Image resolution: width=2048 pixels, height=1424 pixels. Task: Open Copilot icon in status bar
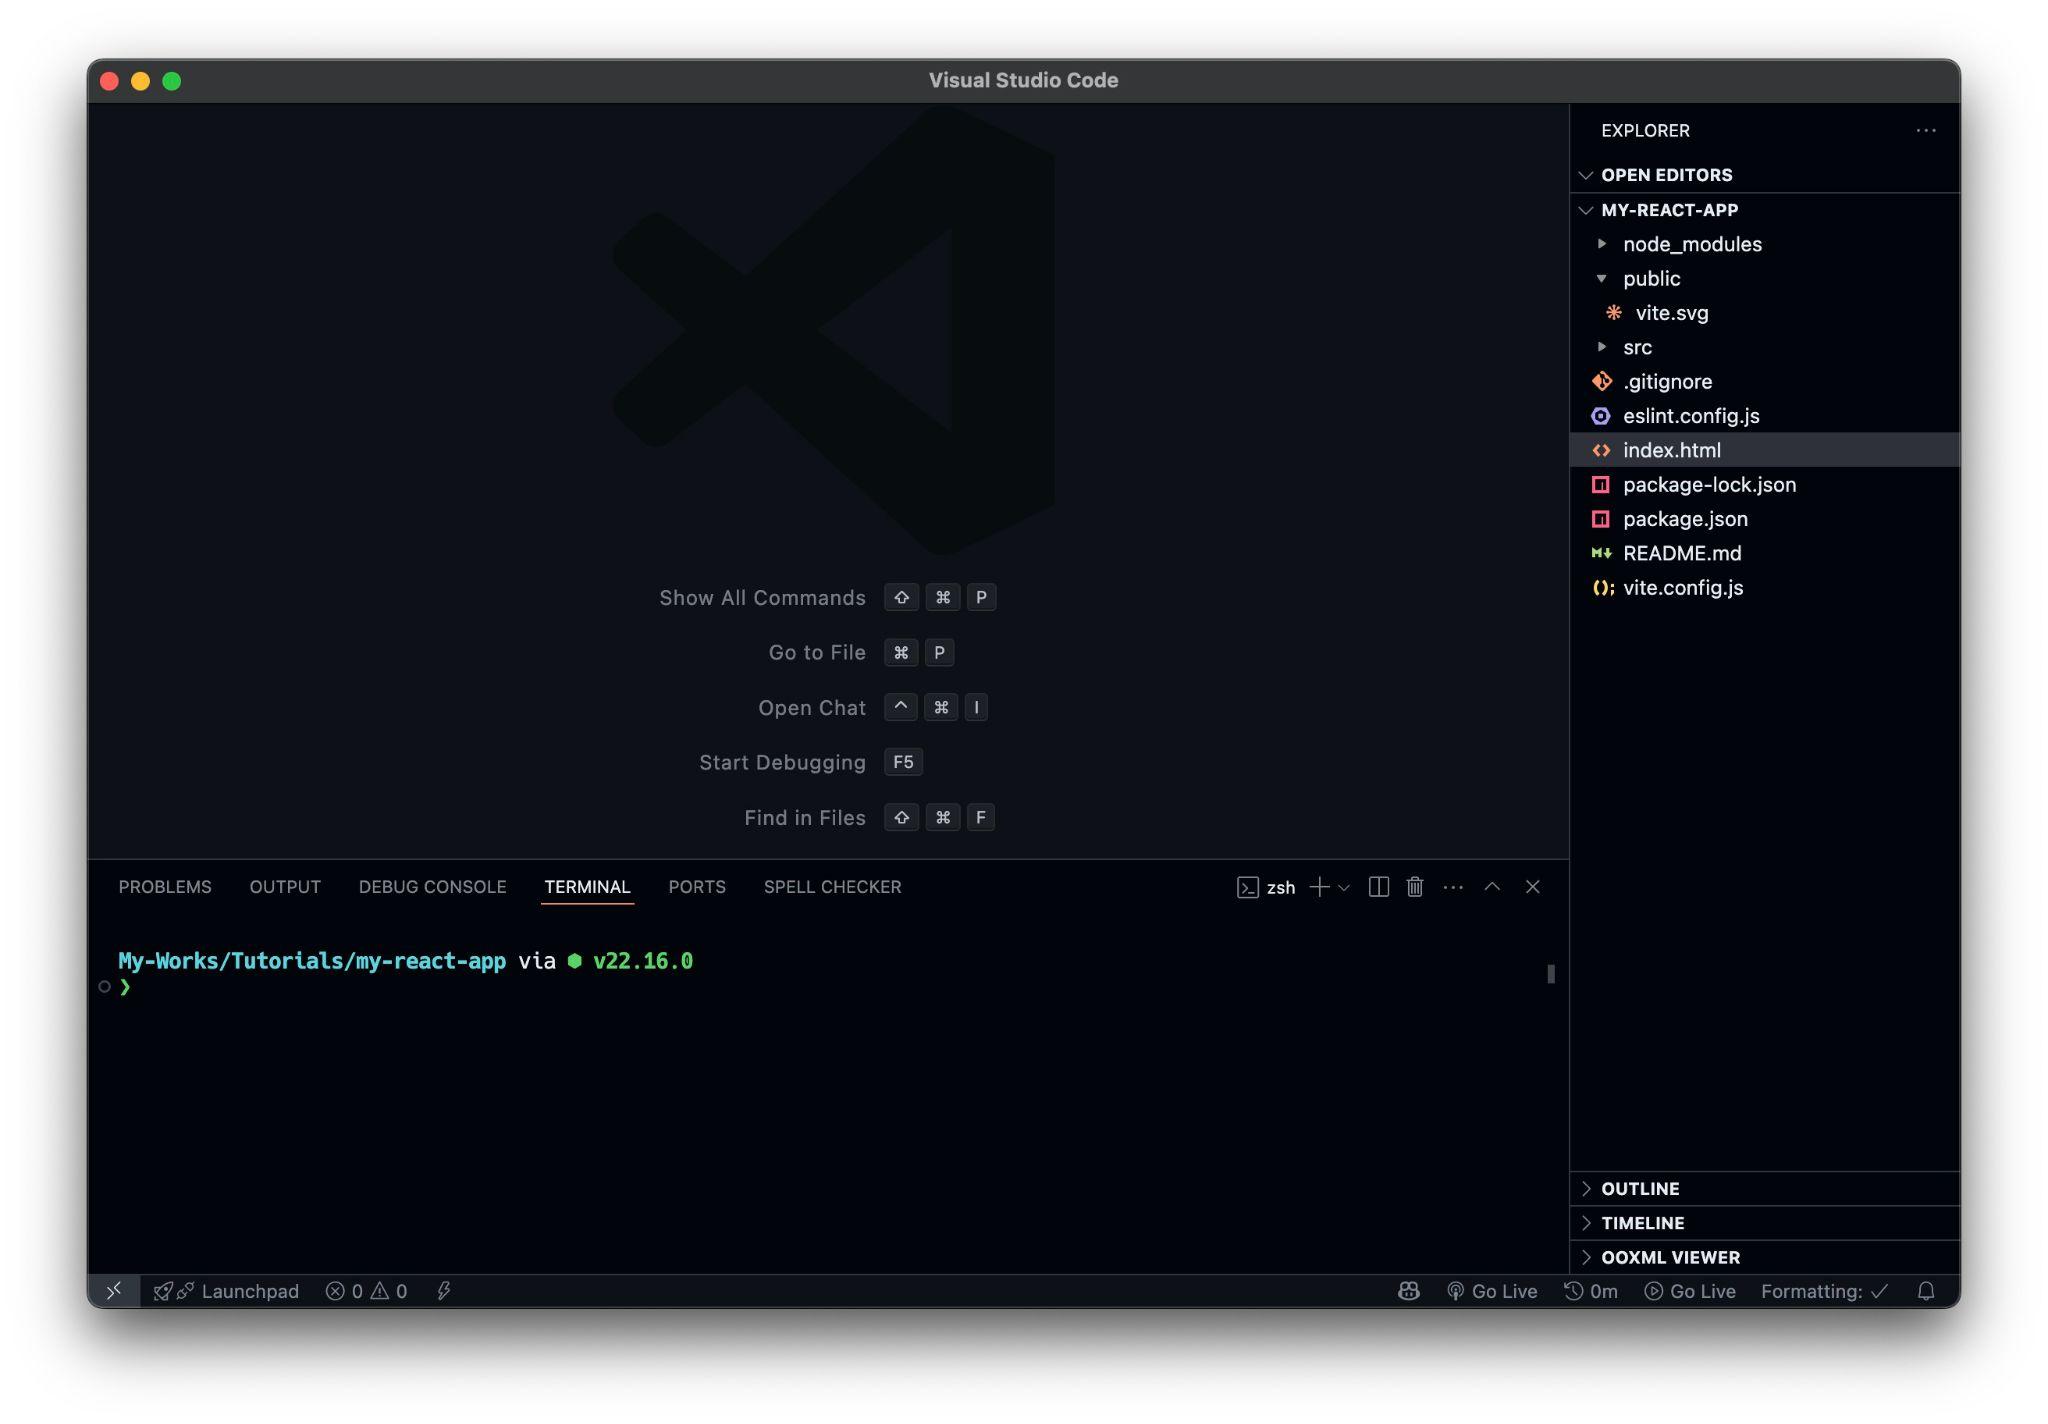click(1408, 1291)
